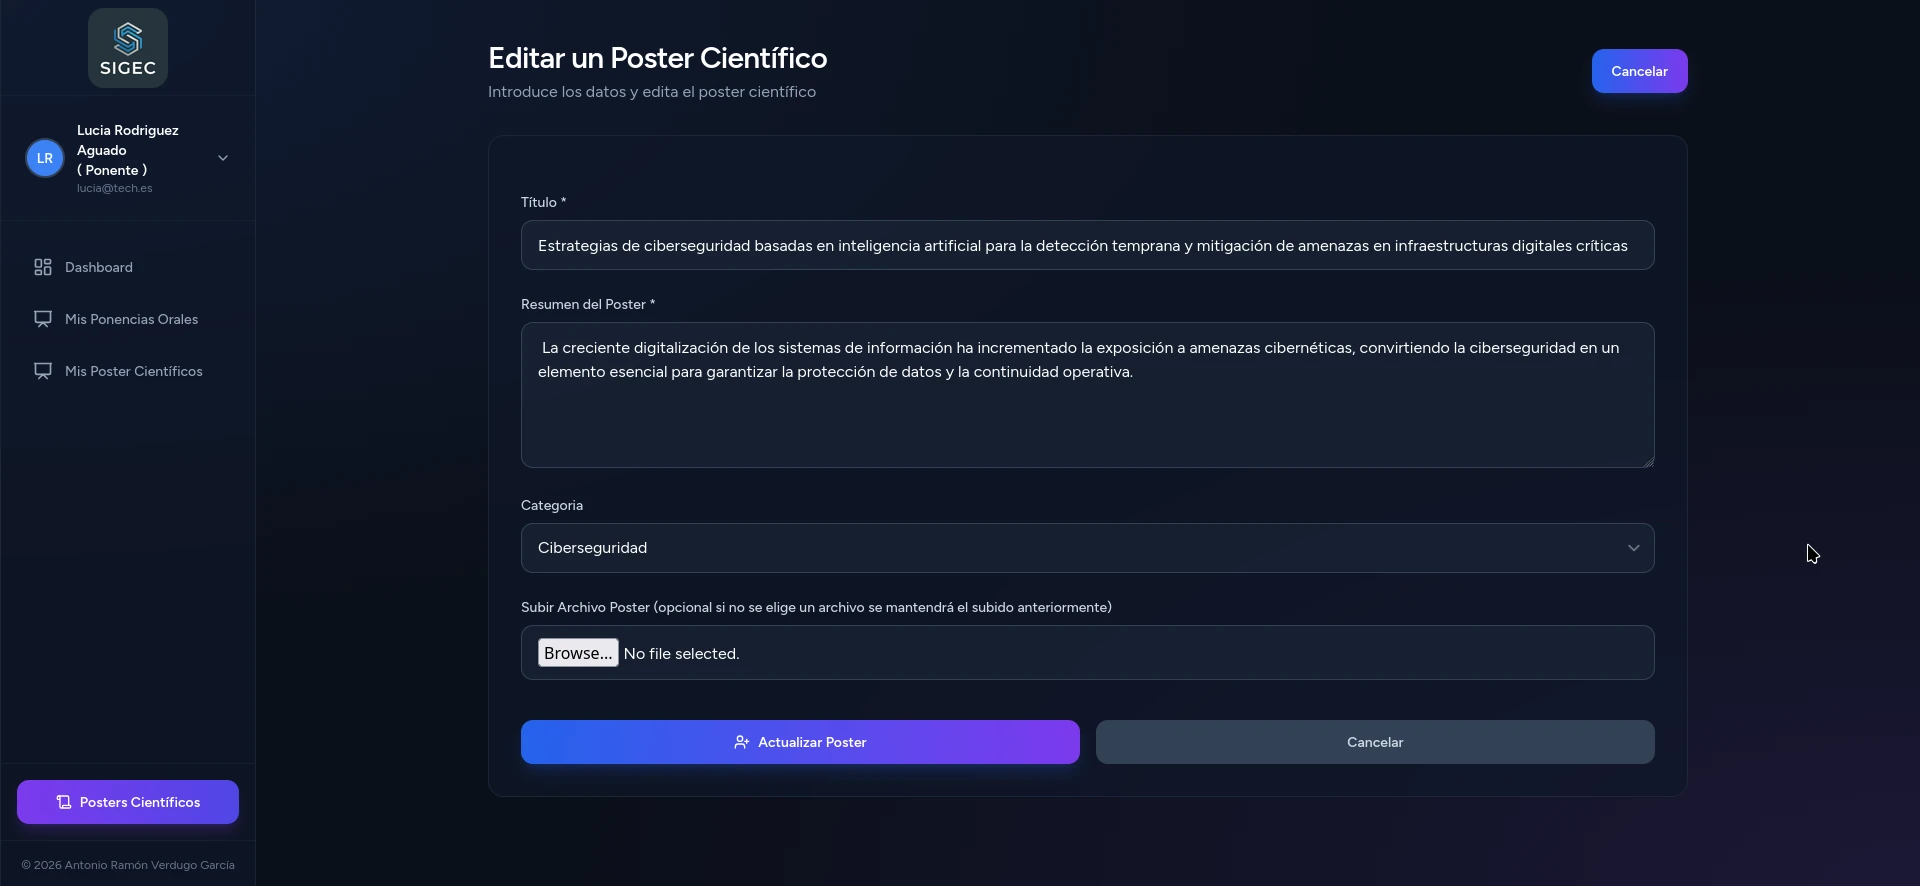This screenshot has width=1920, height=886.
Task: Click the user icon in Actualizar Poster
Action: click(x=741, y=742)
